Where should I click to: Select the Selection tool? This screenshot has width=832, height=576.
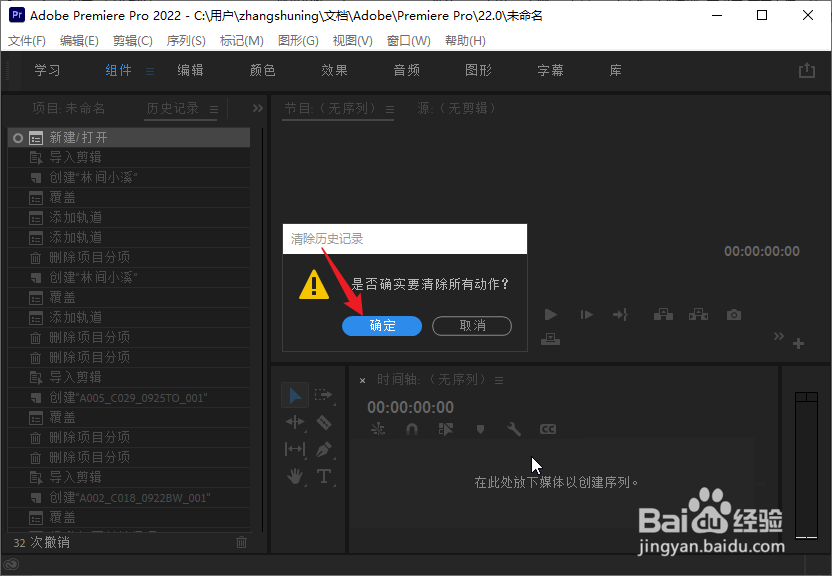tap(295, 396)
